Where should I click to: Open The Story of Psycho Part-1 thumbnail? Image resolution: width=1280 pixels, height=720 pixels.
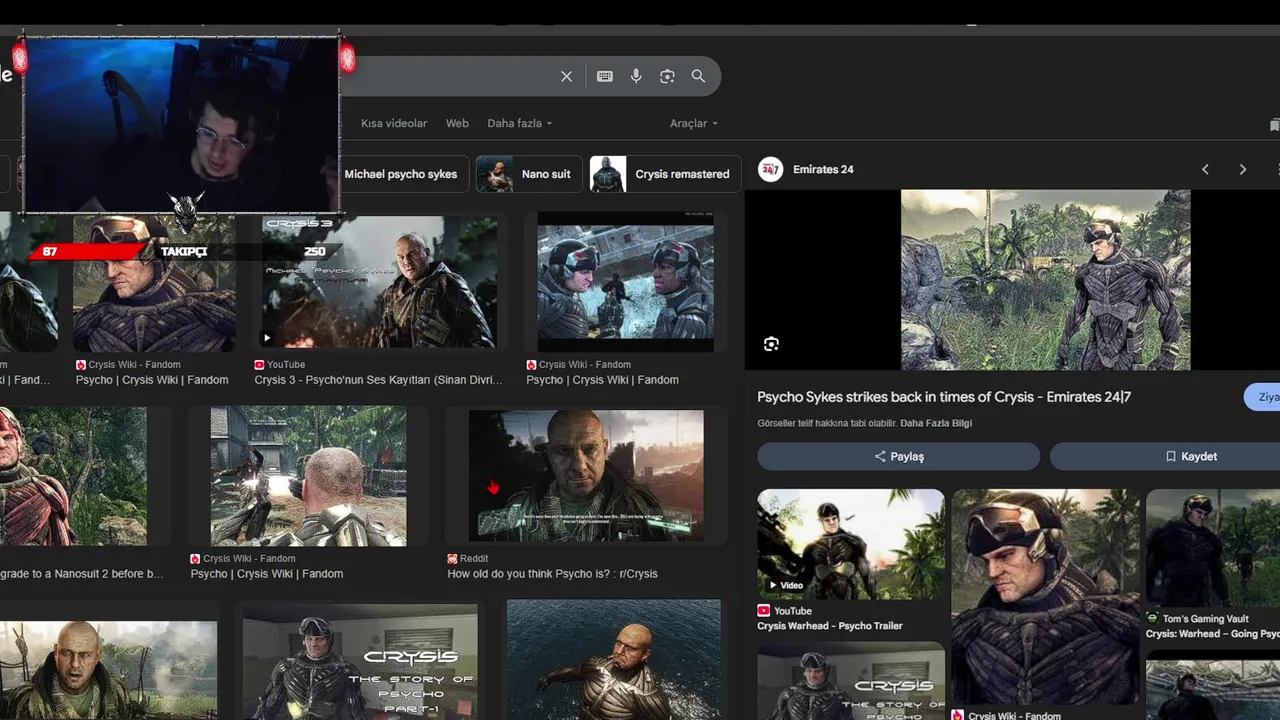pyautogui.click(x=360, y=660)
